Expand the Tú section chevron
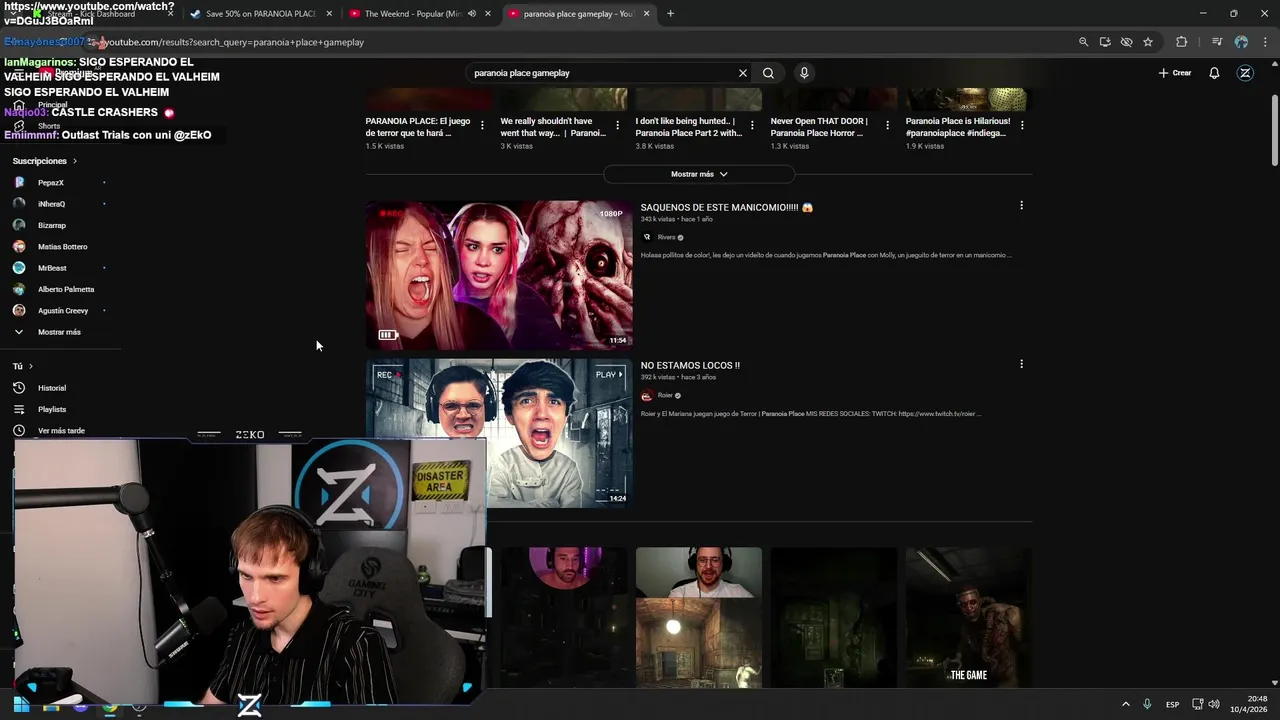 point(31,366)
